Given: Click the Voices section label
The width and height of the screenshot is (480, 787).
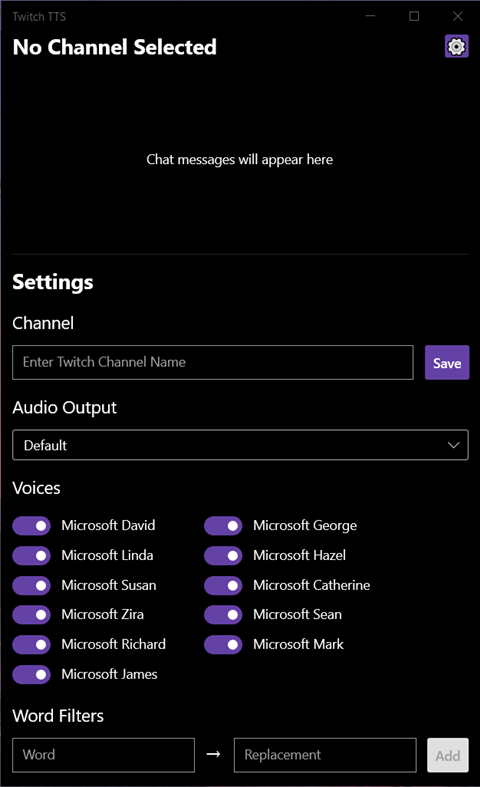Looking at the screenshot, I should (x=36, y=488).
